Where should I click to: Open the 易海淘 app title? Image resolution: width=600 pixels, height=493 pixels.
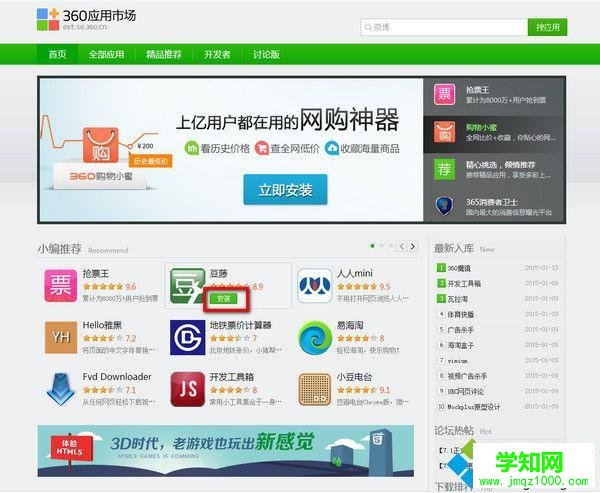pyautogui.click(x=350, y=325)
